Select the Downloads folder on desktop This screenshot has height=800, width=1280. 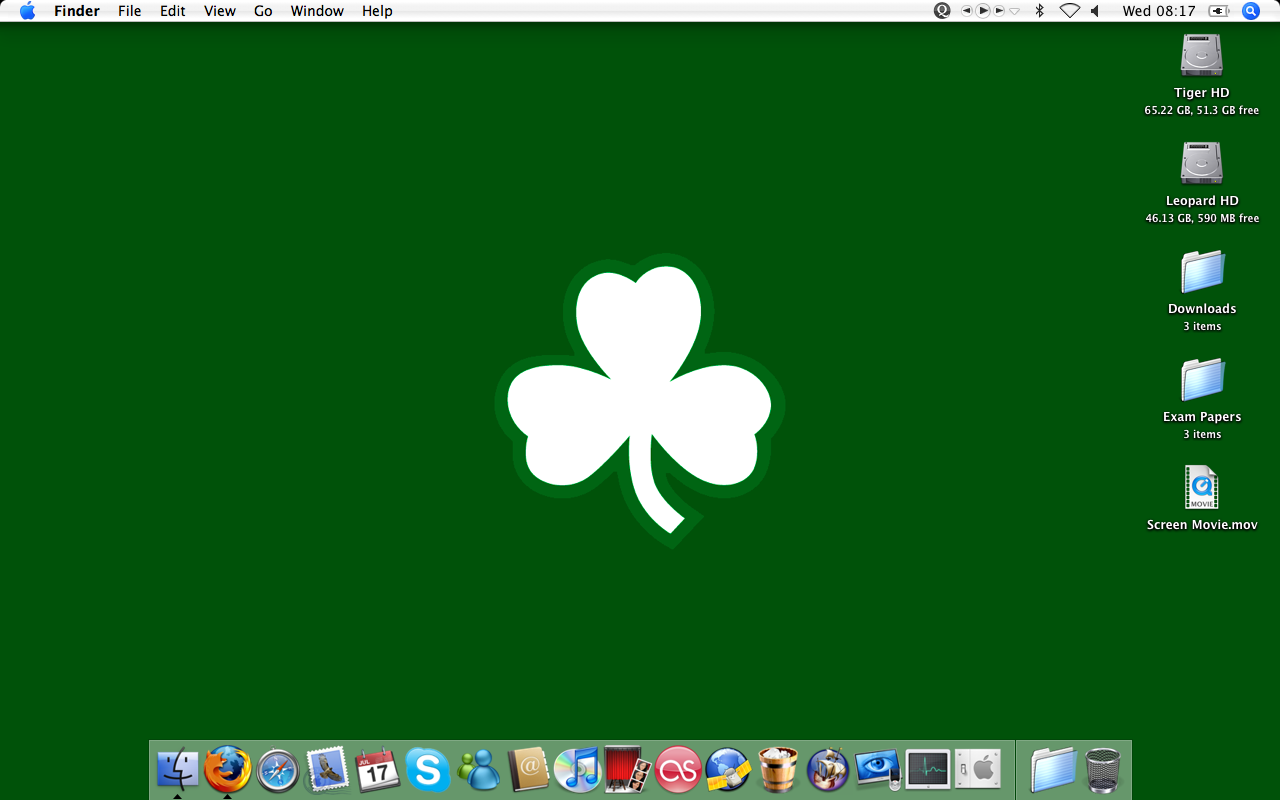pyautogui.click(x=1202, y=272)
